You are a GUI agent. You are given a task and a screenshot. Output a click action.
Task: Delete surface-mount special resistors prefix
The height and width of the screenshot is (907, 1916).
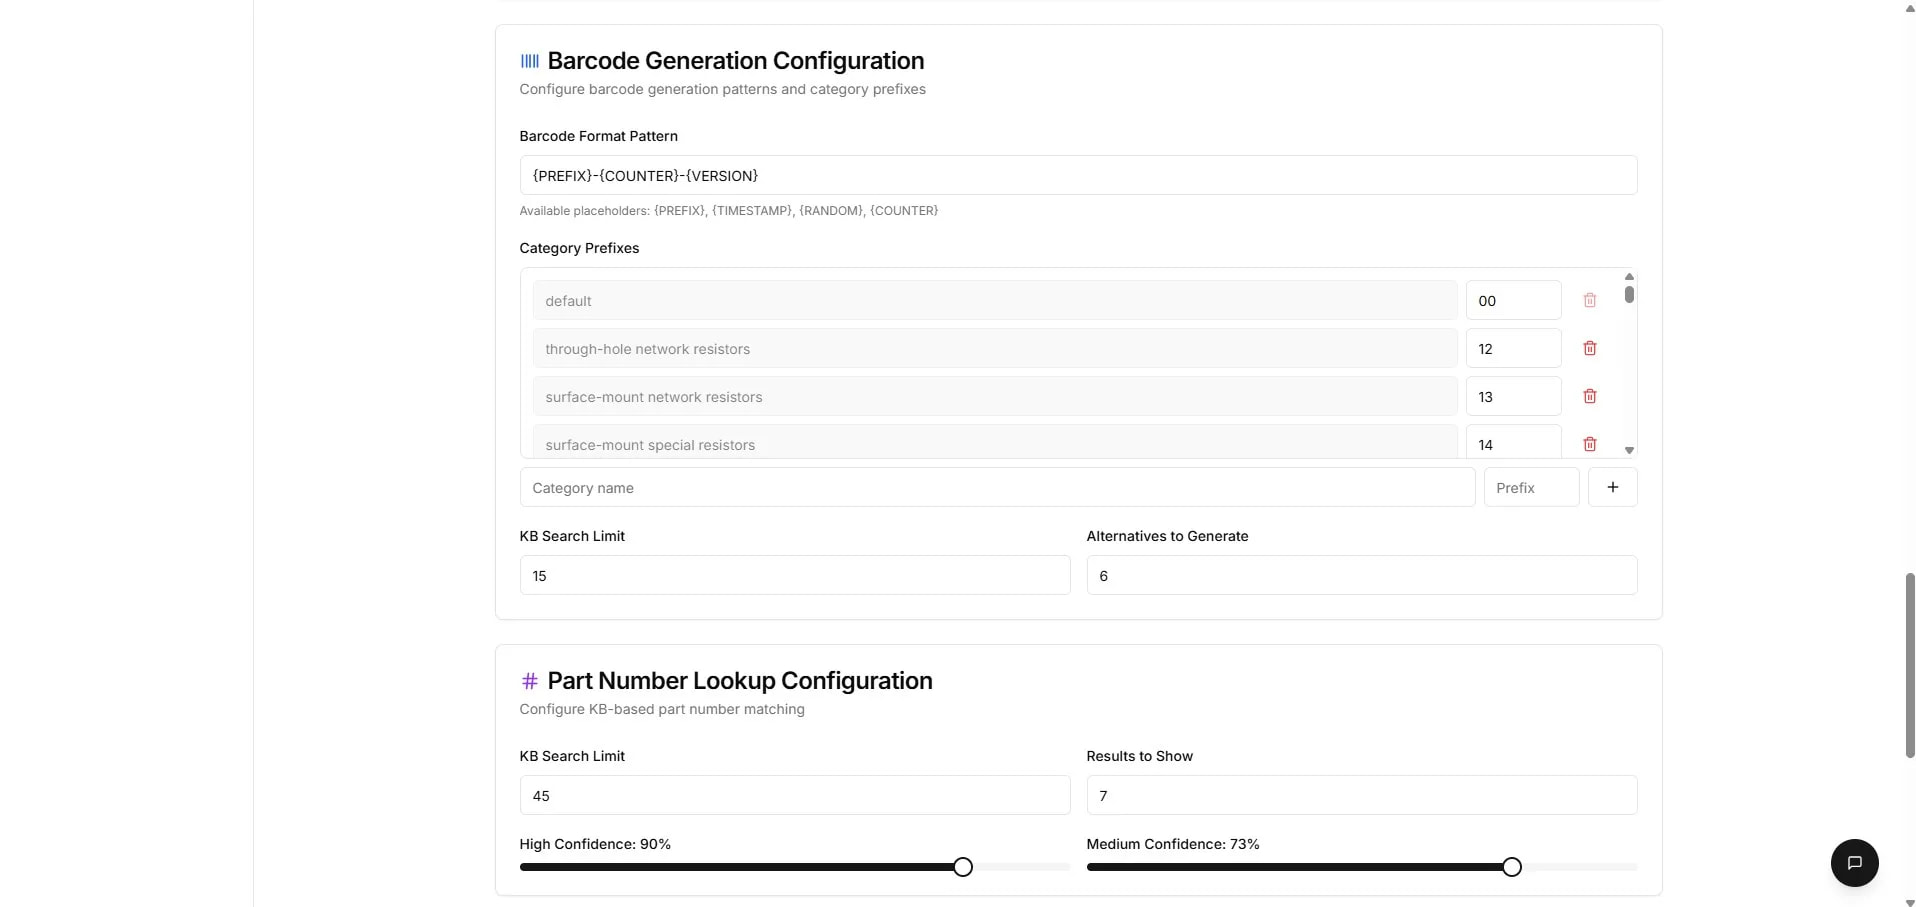click(1589, 443)
